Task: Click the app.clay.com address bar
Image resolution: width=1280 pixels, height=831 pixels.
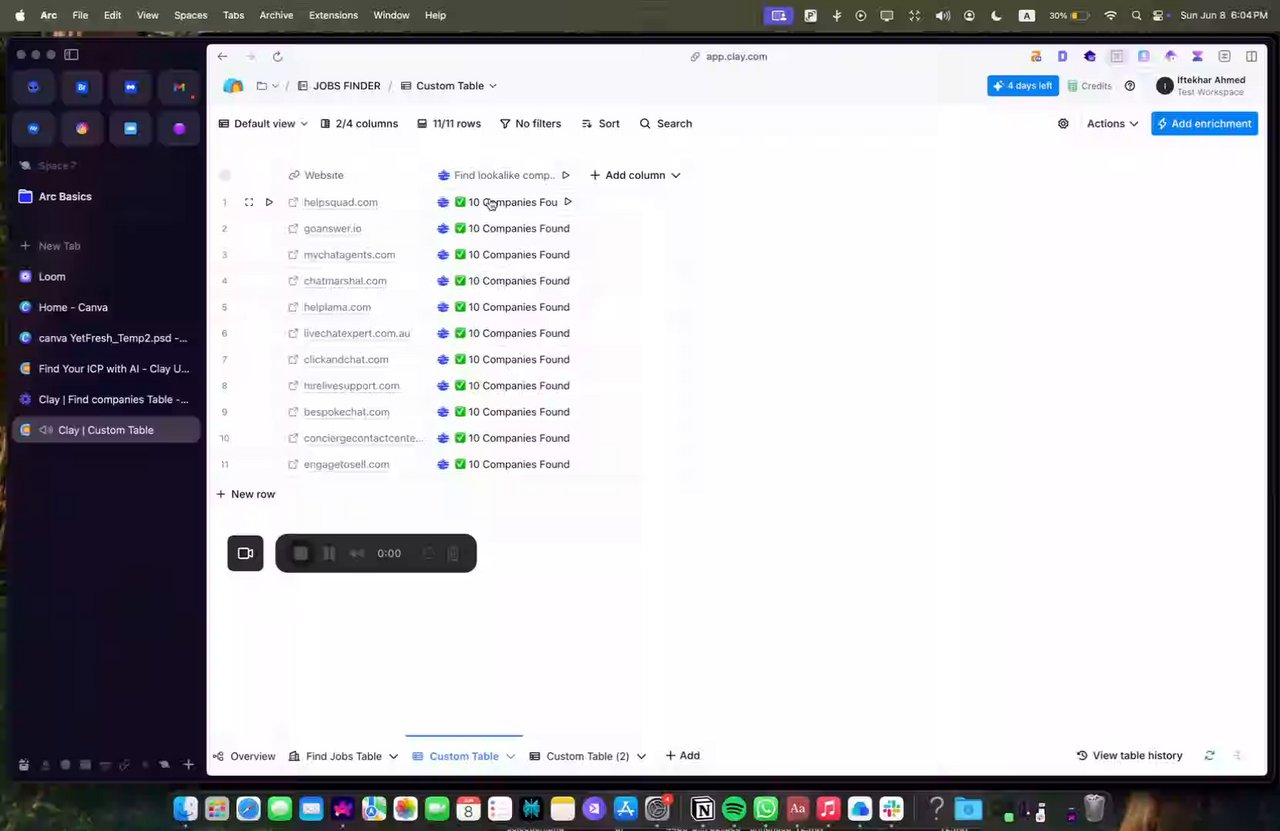Action: (729, 57)
